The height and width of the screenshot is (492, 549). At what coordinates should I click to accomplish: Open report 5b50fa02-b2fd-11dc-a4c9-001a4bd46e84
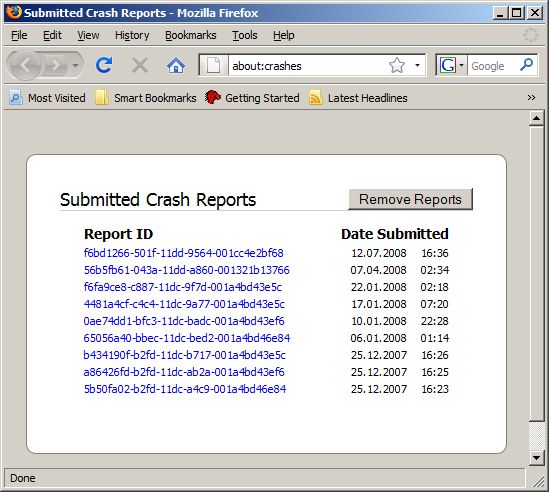pos(185,389)
